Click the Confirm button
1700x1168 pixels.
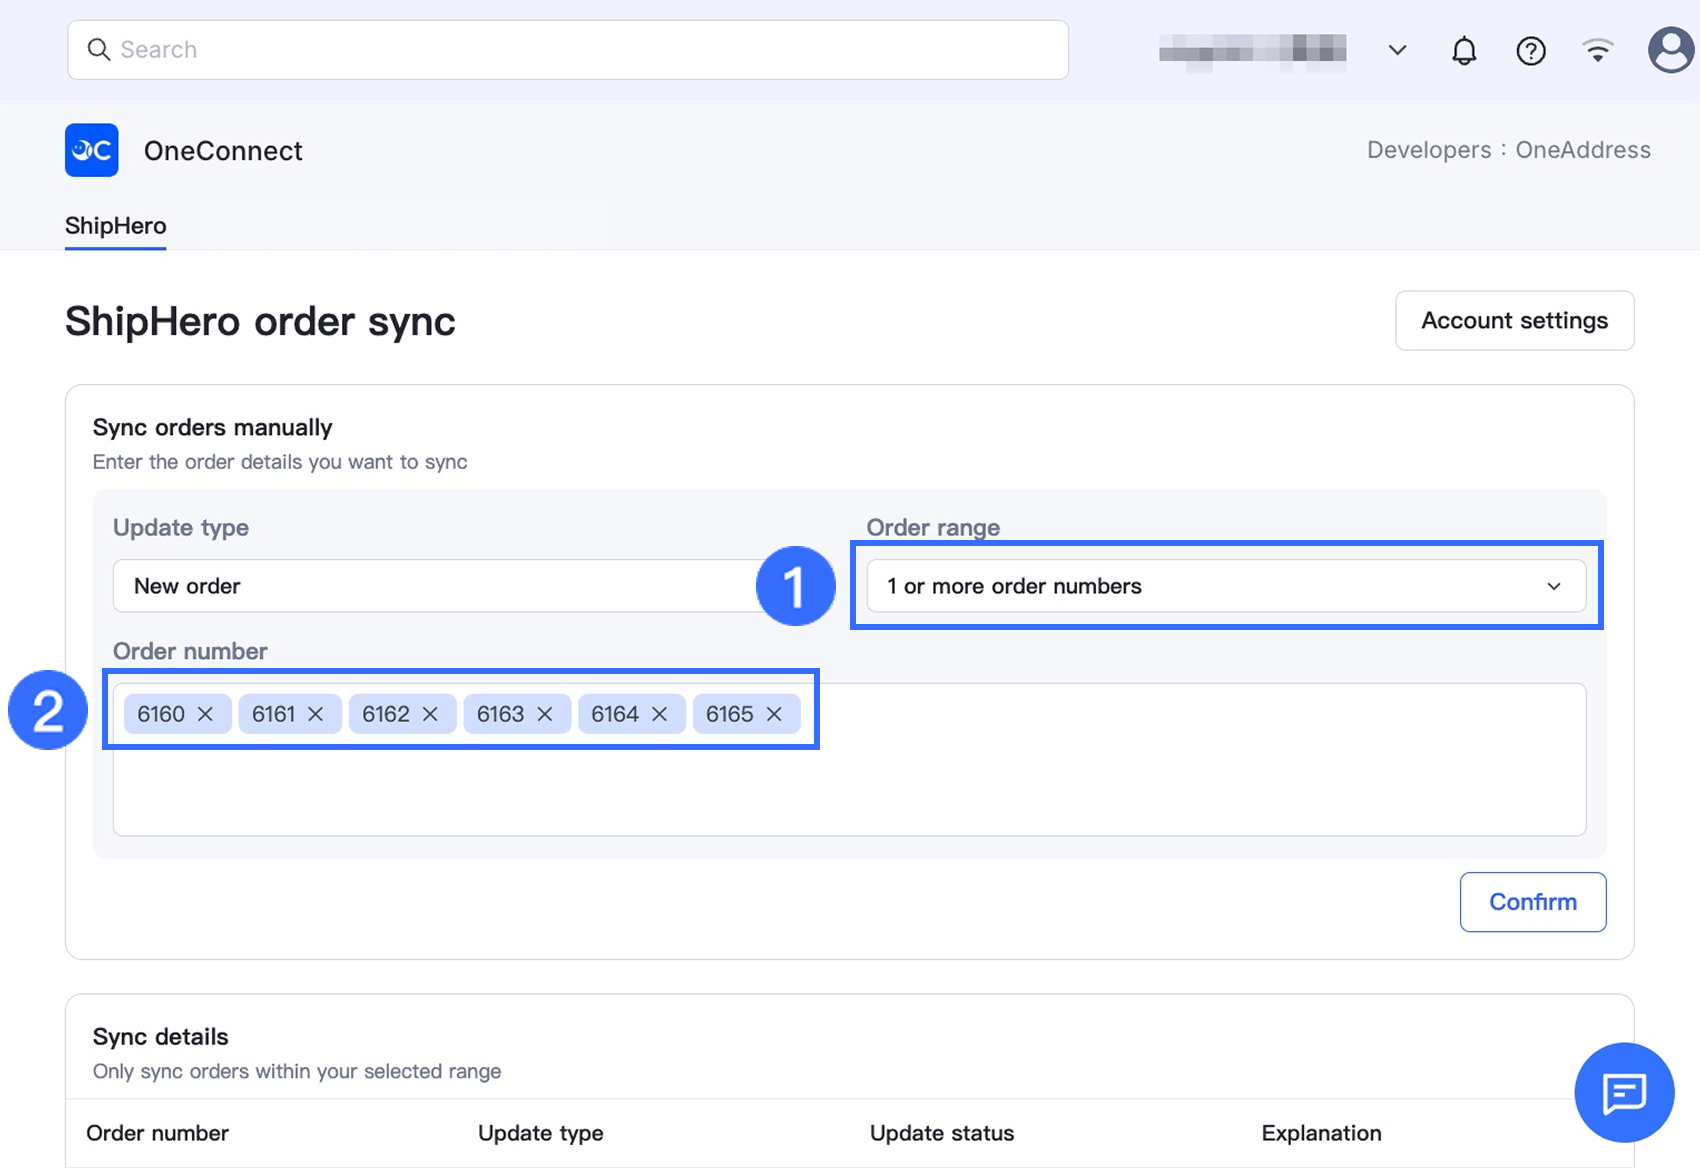pyautogui.click(x=1532, y=902)
